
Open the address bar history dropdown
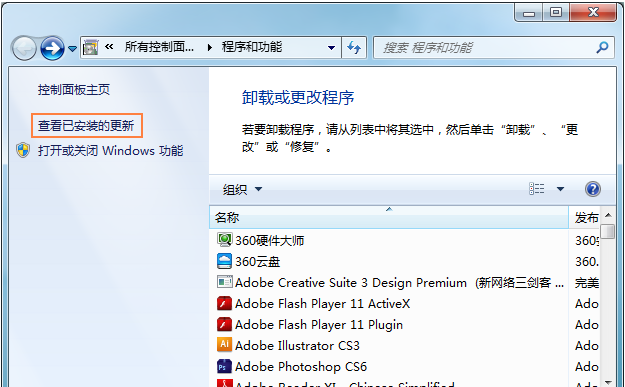click(331, 48)
